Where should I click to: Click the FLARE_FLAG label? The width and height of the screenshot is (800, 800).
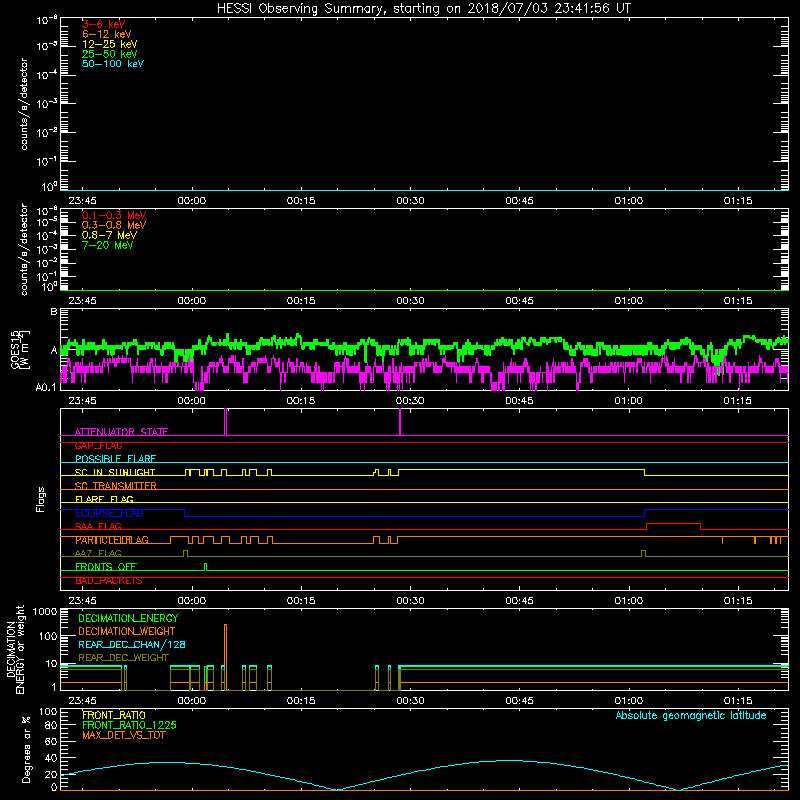[104, 499]
